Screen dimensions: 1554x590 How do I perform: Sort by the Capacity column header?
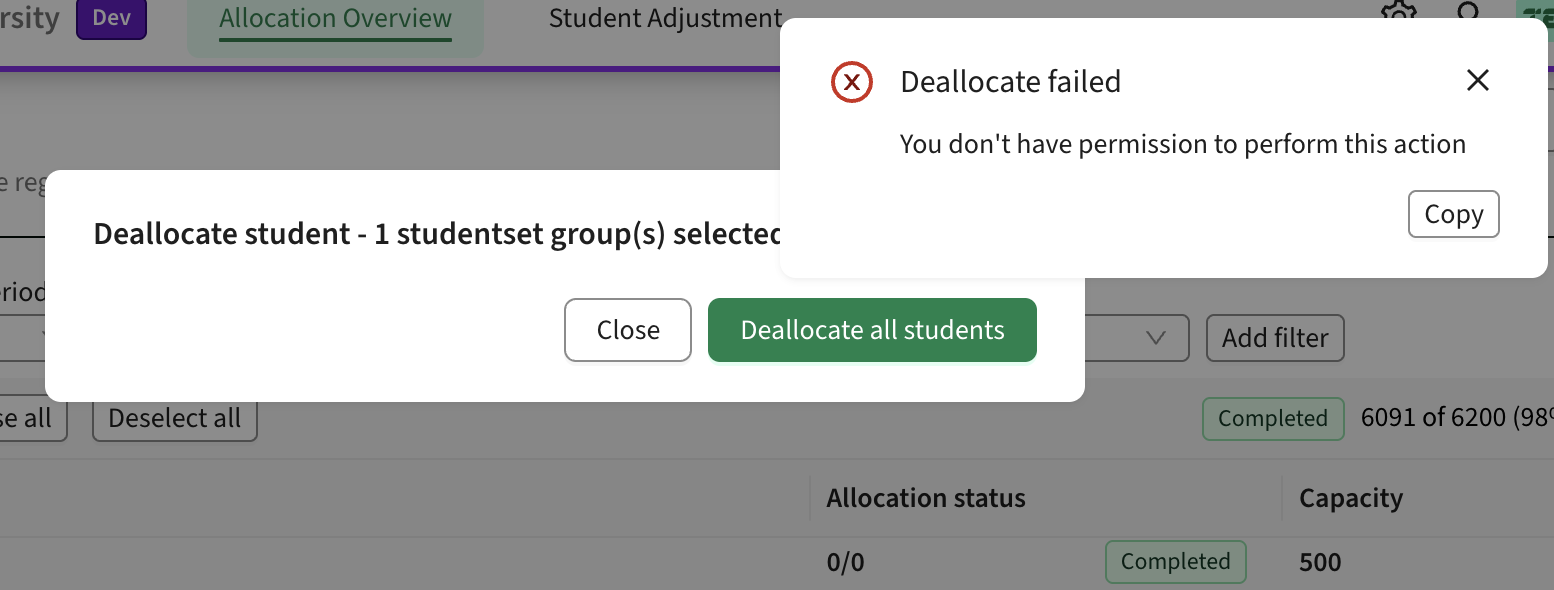pos(1350,497)
